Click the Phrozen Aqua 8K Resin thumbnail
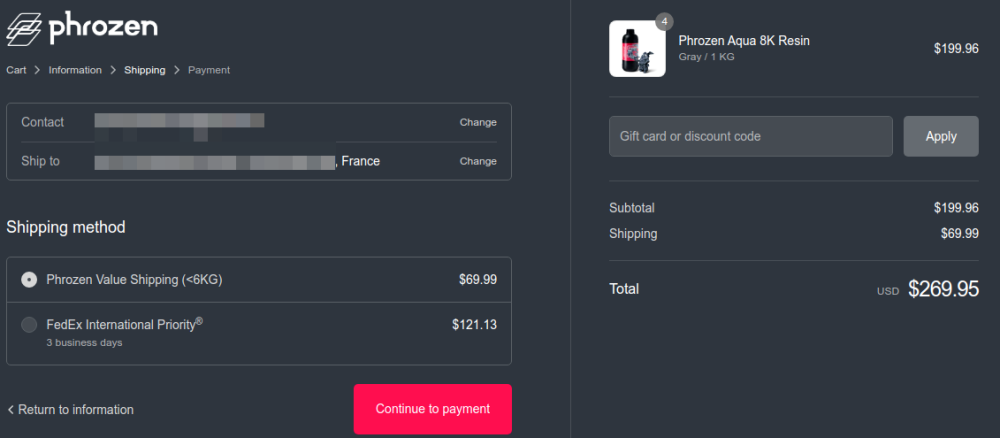The height and width of the screenshot is (438, 1000). coord(637,49)
